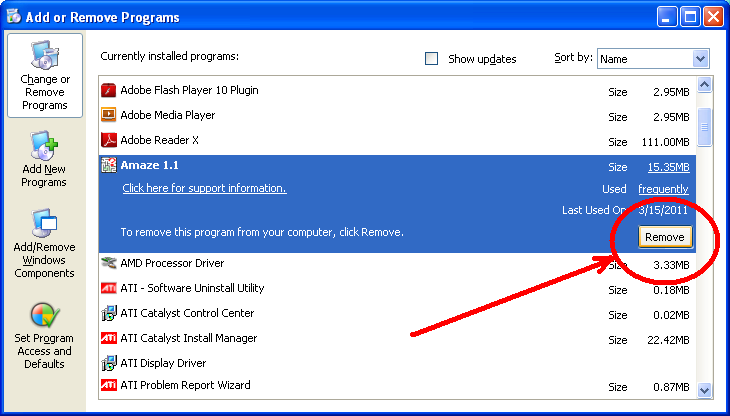Viewport: 730px width, 416px height.
Task: Open the Sort by Name dropdown
Action: (653, 59)
